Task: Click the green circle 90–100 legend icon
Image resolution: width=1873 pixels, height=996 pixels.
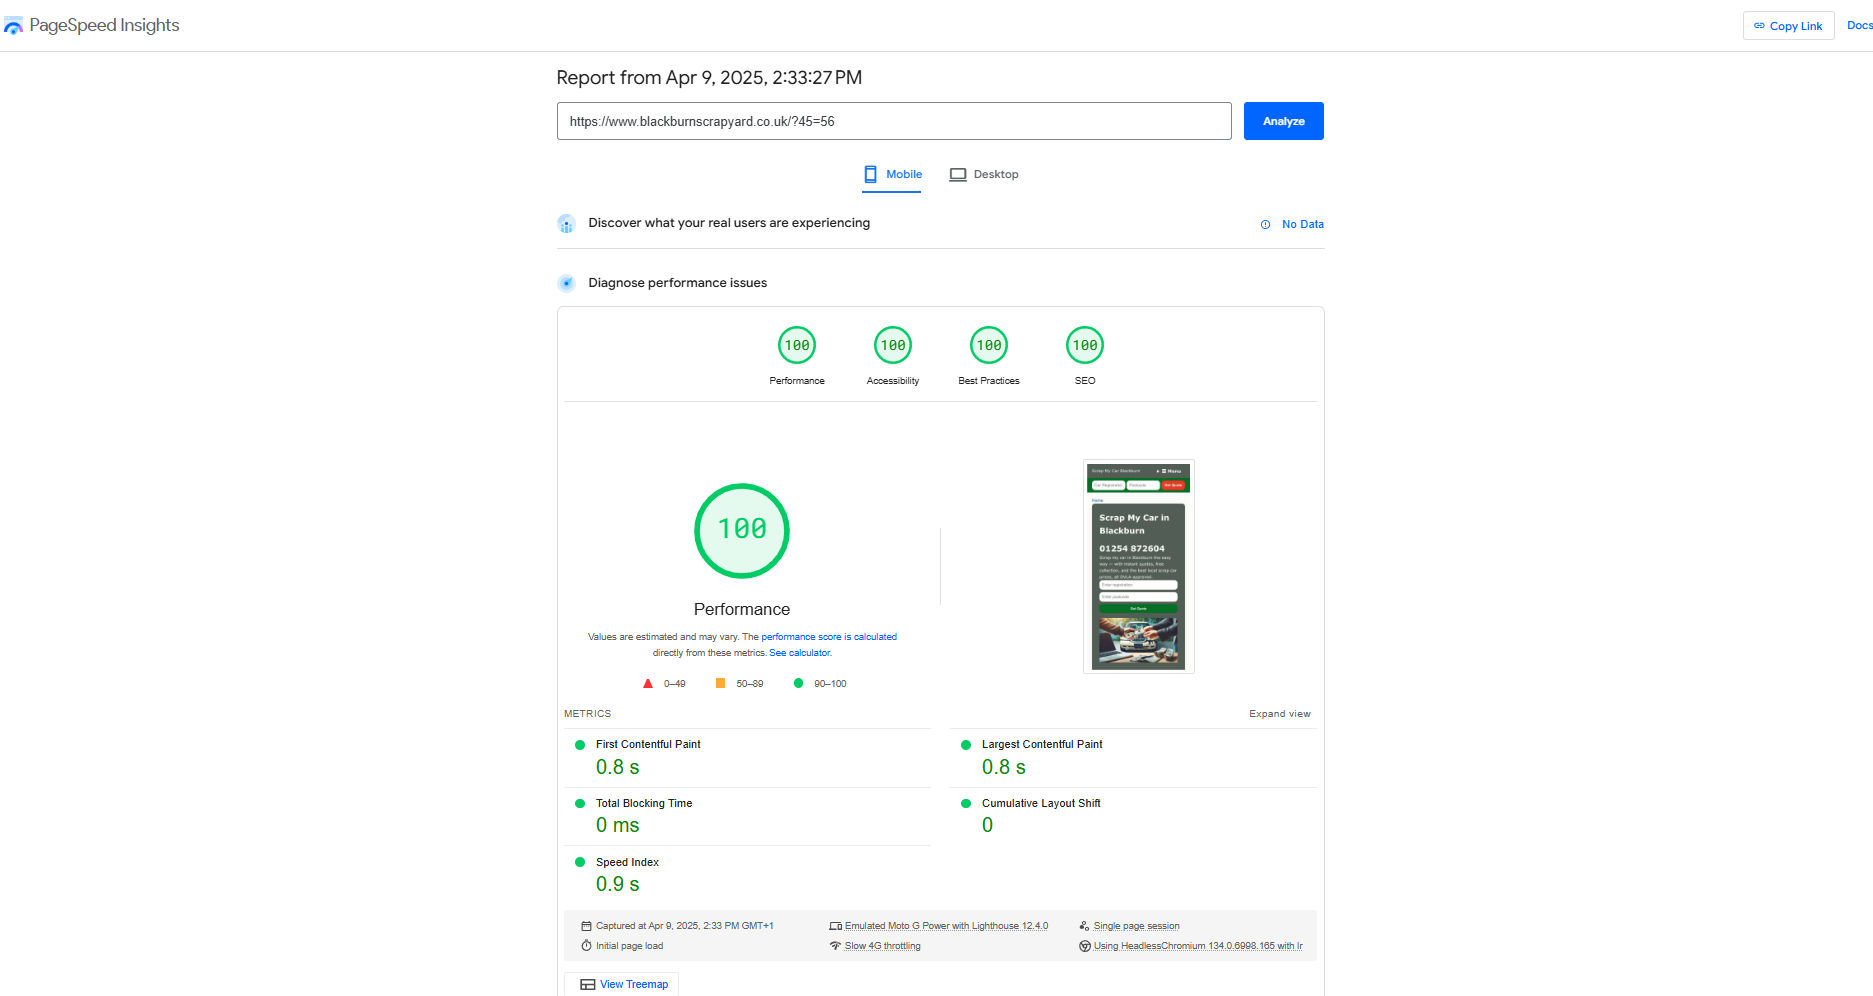Action: [x=798, y=683]
